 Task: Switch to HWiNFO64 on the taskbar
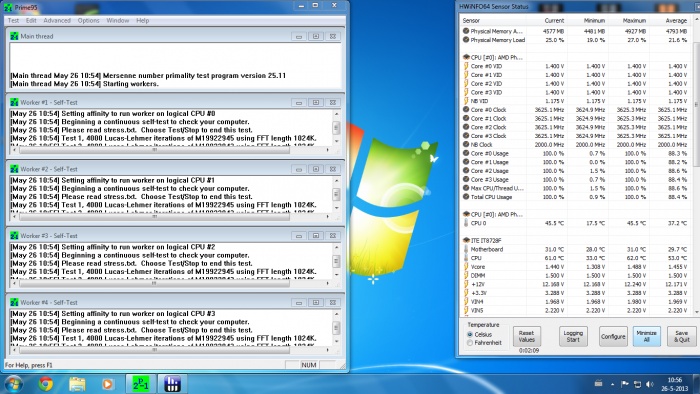pos(172,384)
